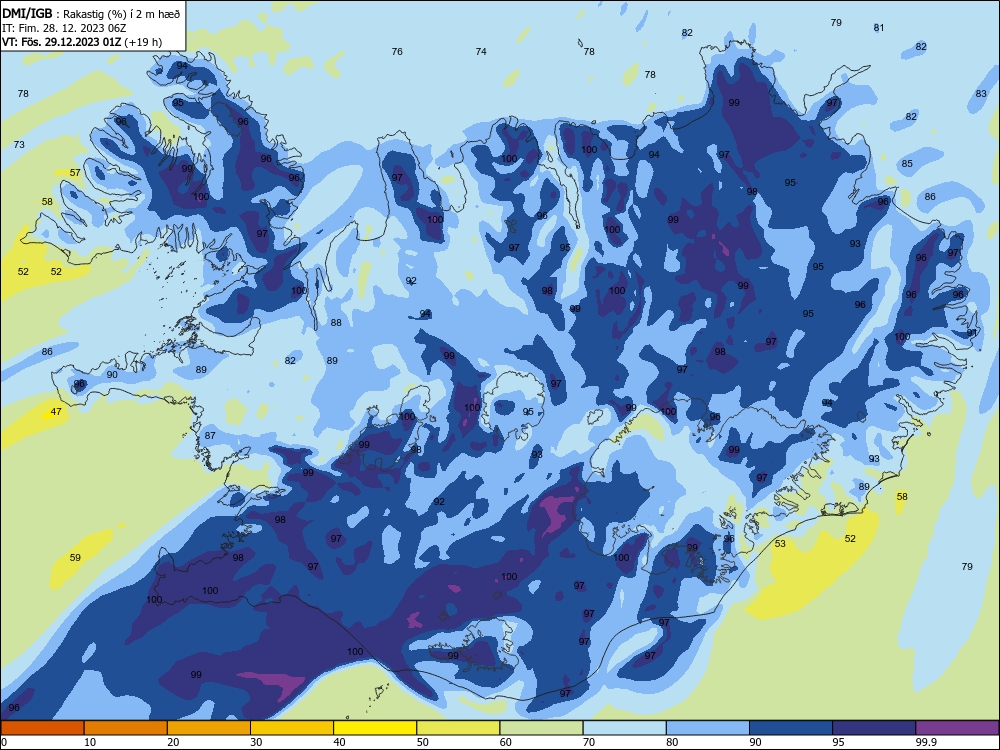Click the legend tick label '50'
Image resolution: width=1000 pixels, height=750 pixels.
point(422,742)
